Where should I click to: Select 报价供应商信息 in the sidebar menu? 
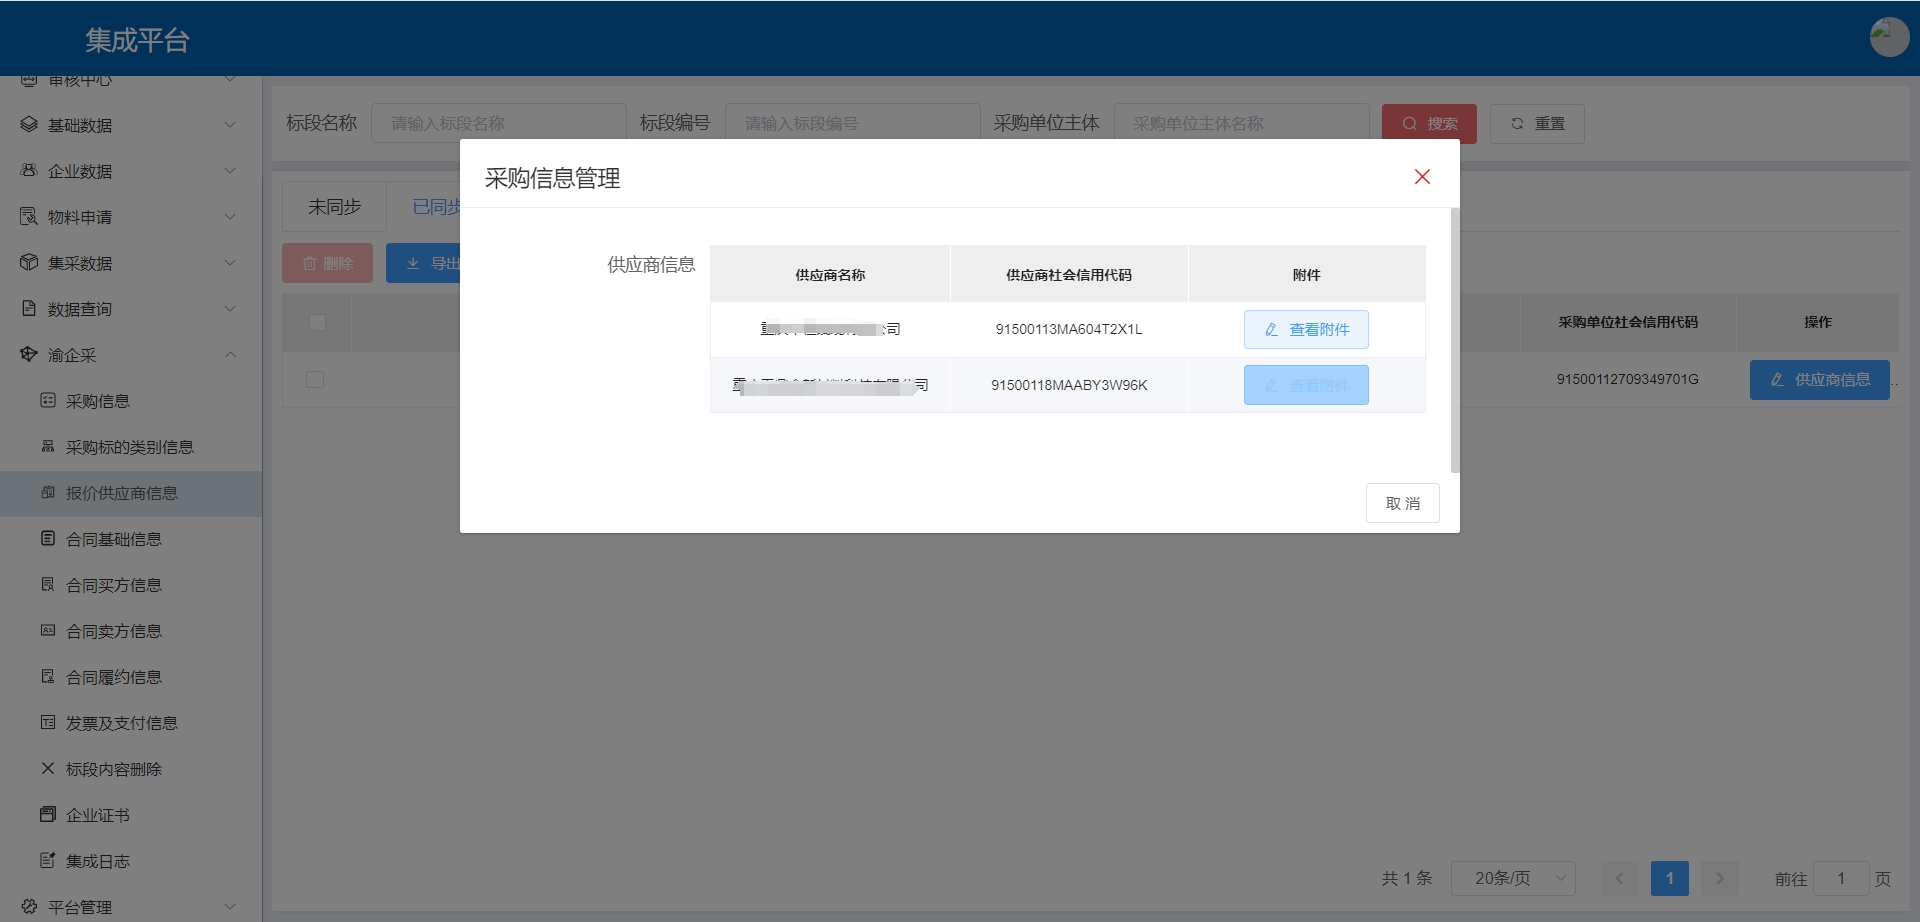(121, 493)
